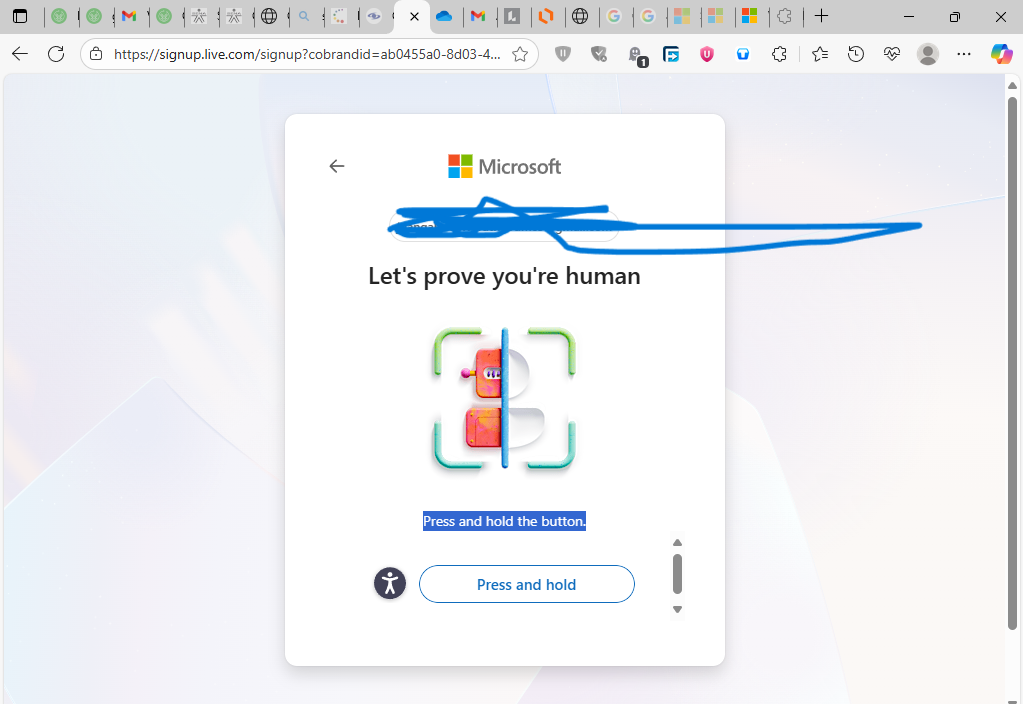
Task: Switch to the magnifier search tab
Action: 304,16
